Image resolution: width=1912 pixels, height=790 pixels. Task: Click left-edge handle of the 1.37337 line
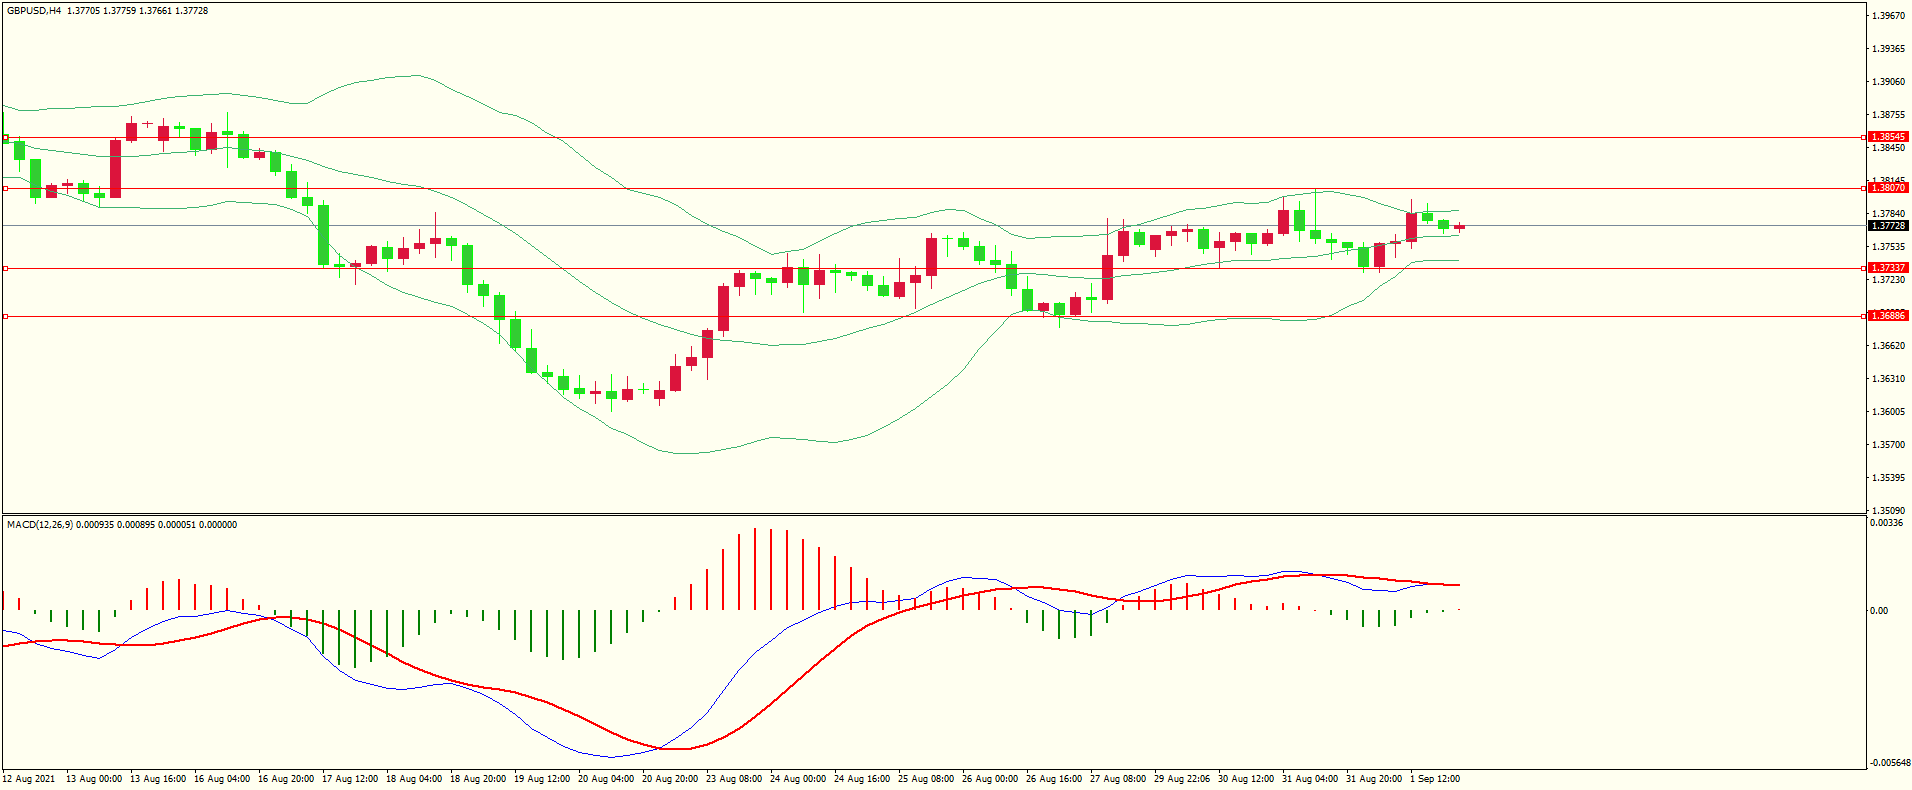click(5, 268)
